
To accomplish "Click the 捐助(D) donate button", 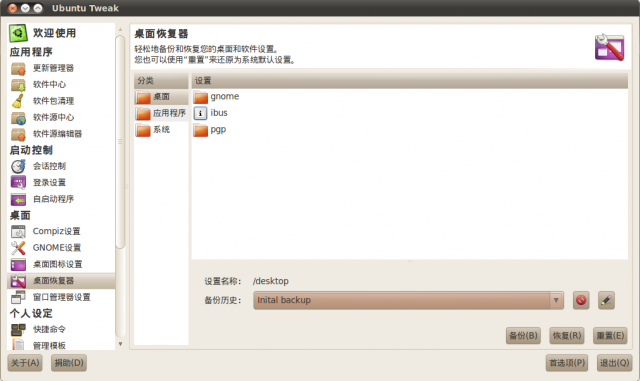I will point(69,363).
